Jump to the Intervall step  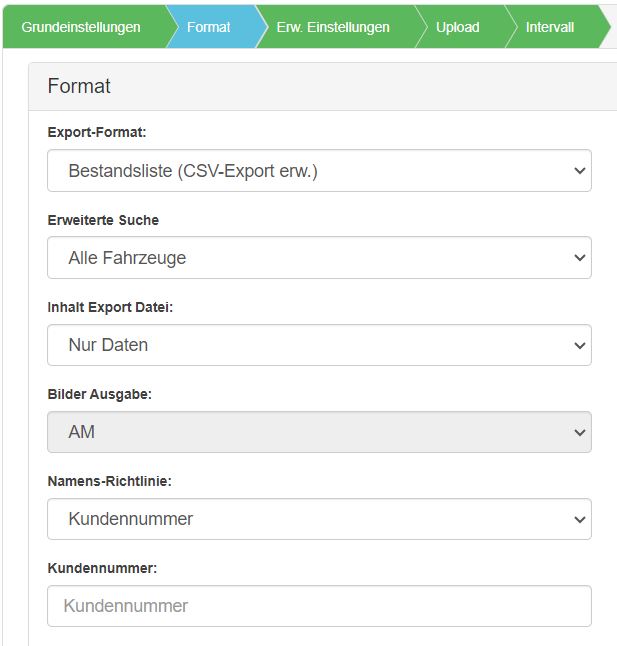point(550,27)
